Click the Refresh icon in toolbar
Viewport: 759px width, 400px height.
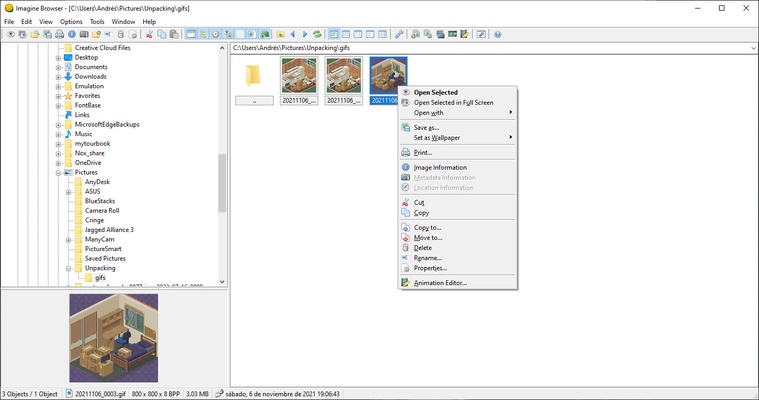click(x=318, y=34)
